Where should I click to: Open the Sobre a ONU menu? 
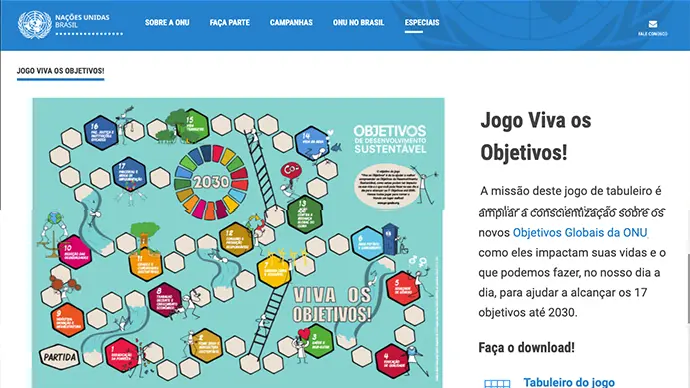pyautogui.click(x=167, y=22)
